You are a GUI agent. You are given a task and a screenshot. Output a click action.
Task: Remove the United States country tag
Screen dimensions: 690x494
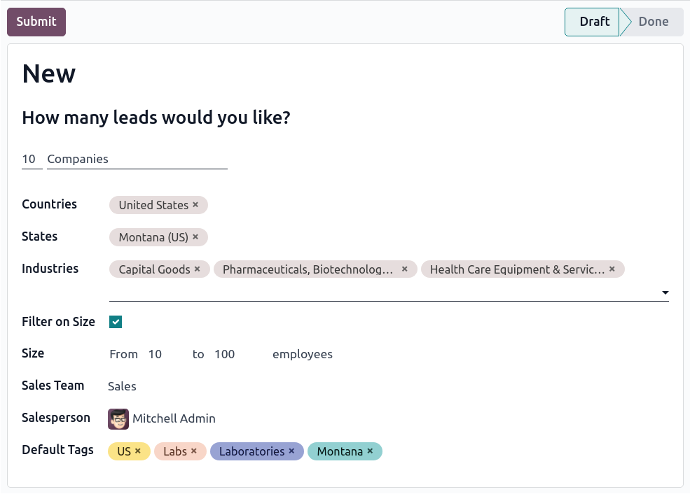[195, 205]
